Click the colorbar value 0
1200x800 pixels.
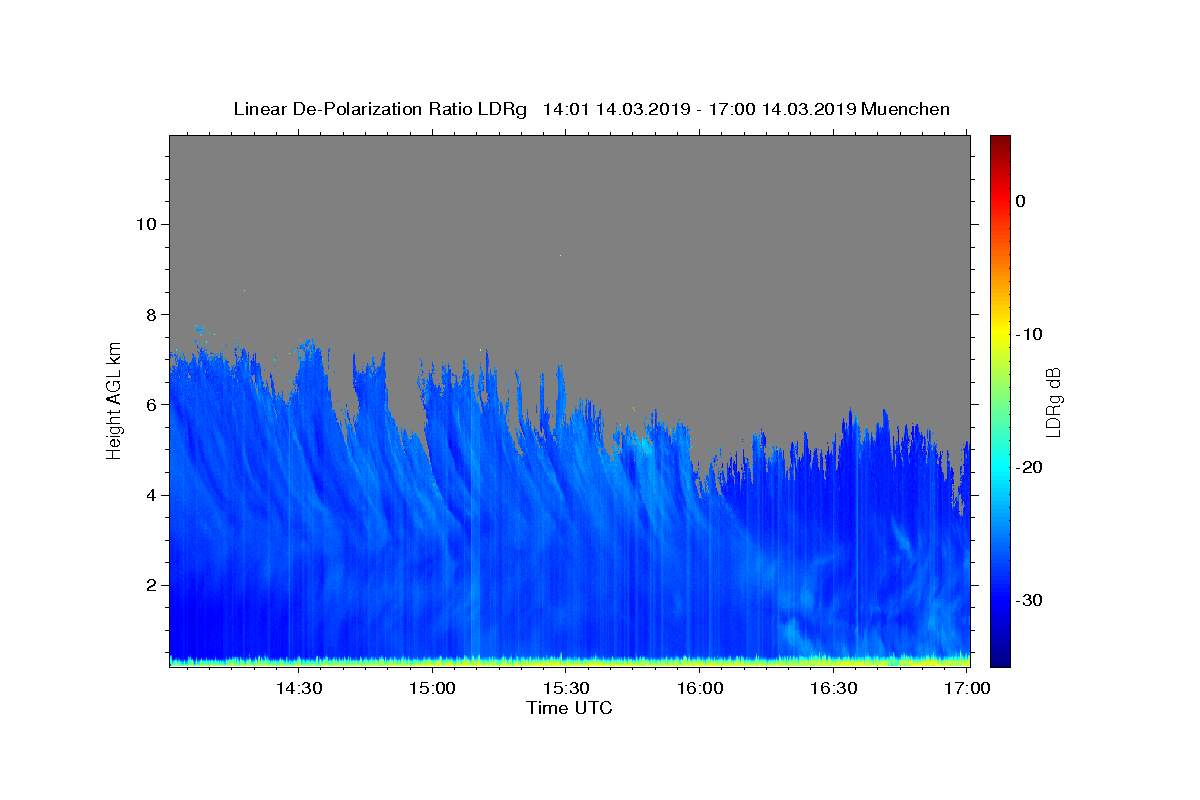tap(1020, 201)
